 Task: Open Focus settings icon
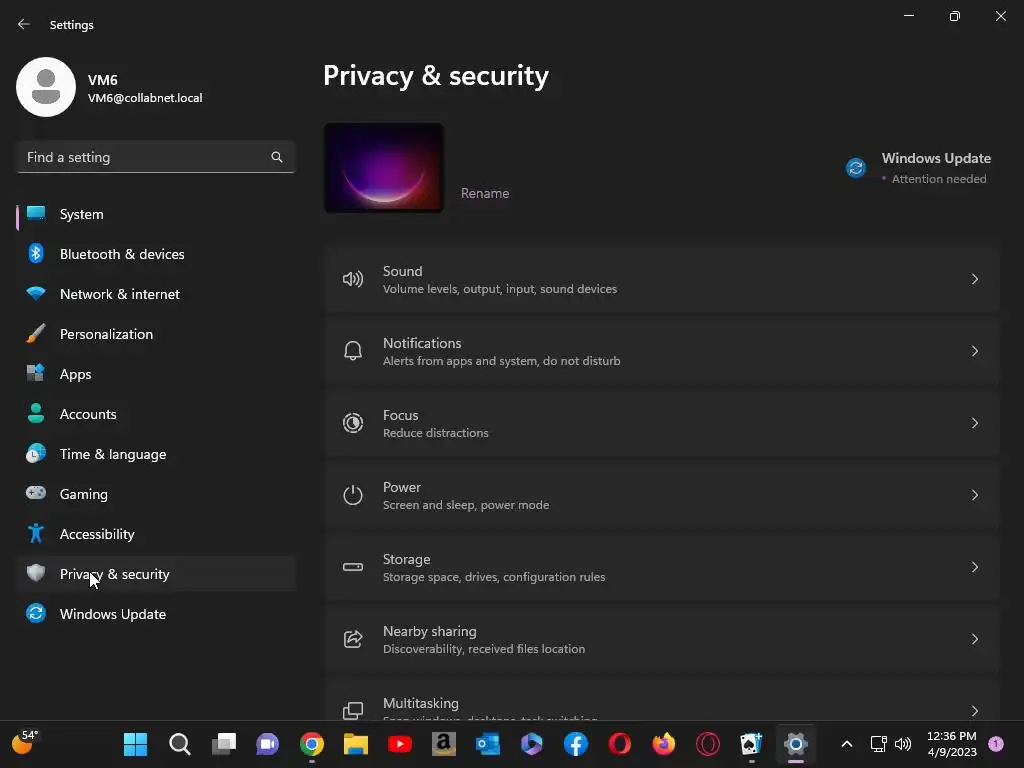353,423
